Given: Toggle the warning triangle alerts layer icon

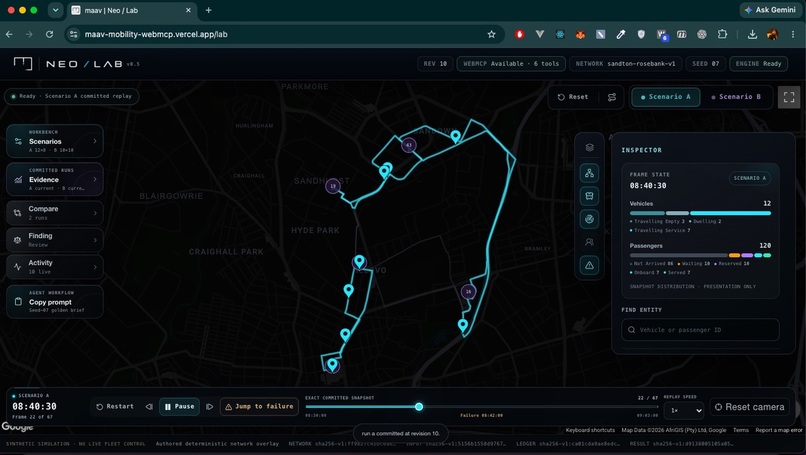Looking at the screenshot, I should 589,265.
